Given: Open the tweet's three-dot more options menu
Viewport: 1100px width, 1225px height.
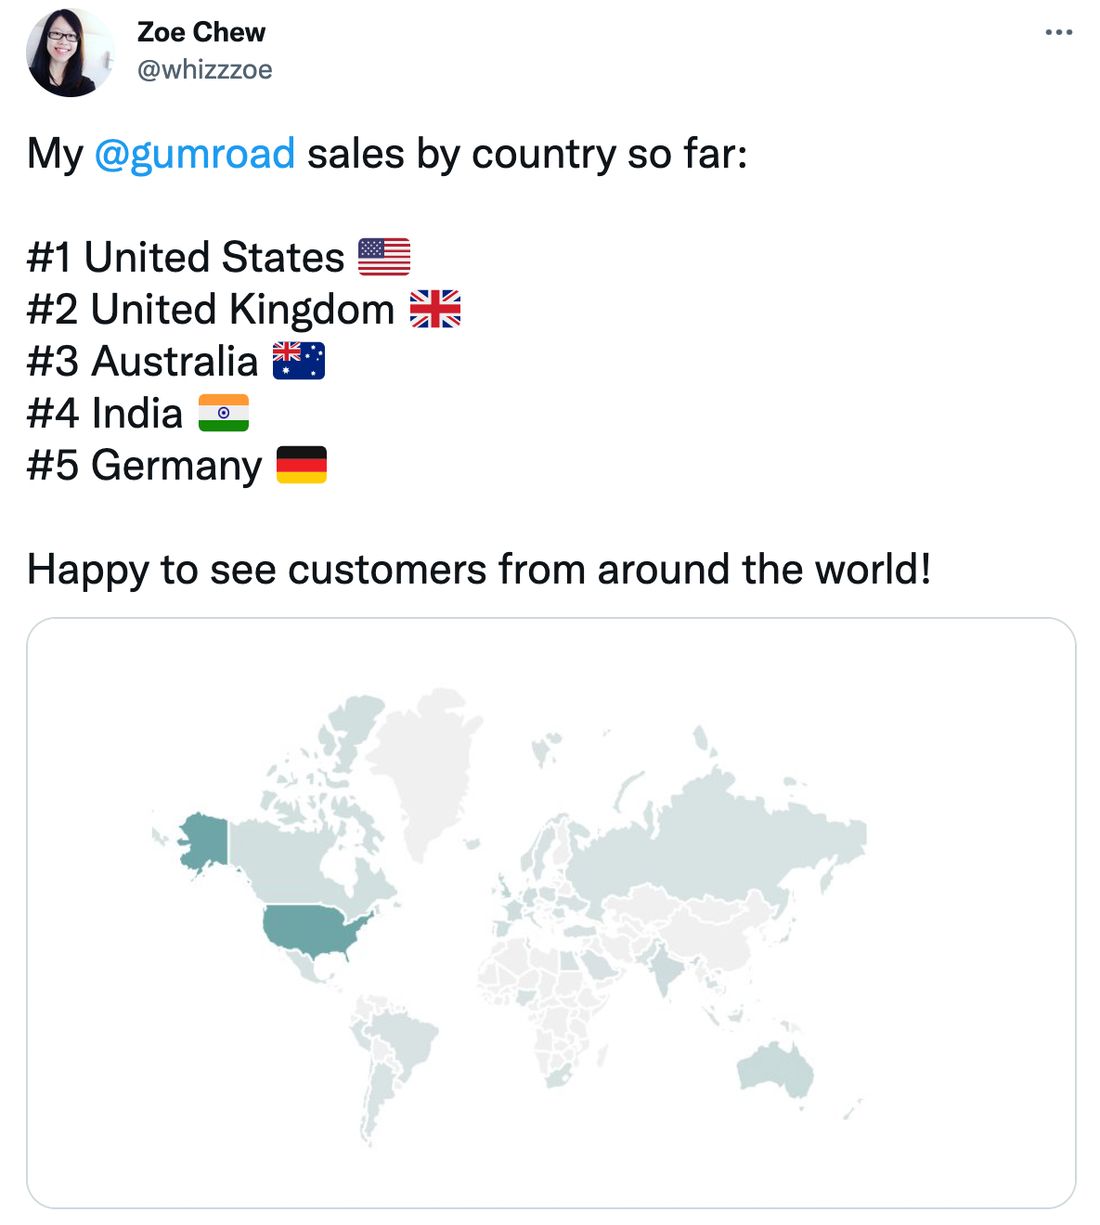Looking at the screenshot, I should [1058, 32].
